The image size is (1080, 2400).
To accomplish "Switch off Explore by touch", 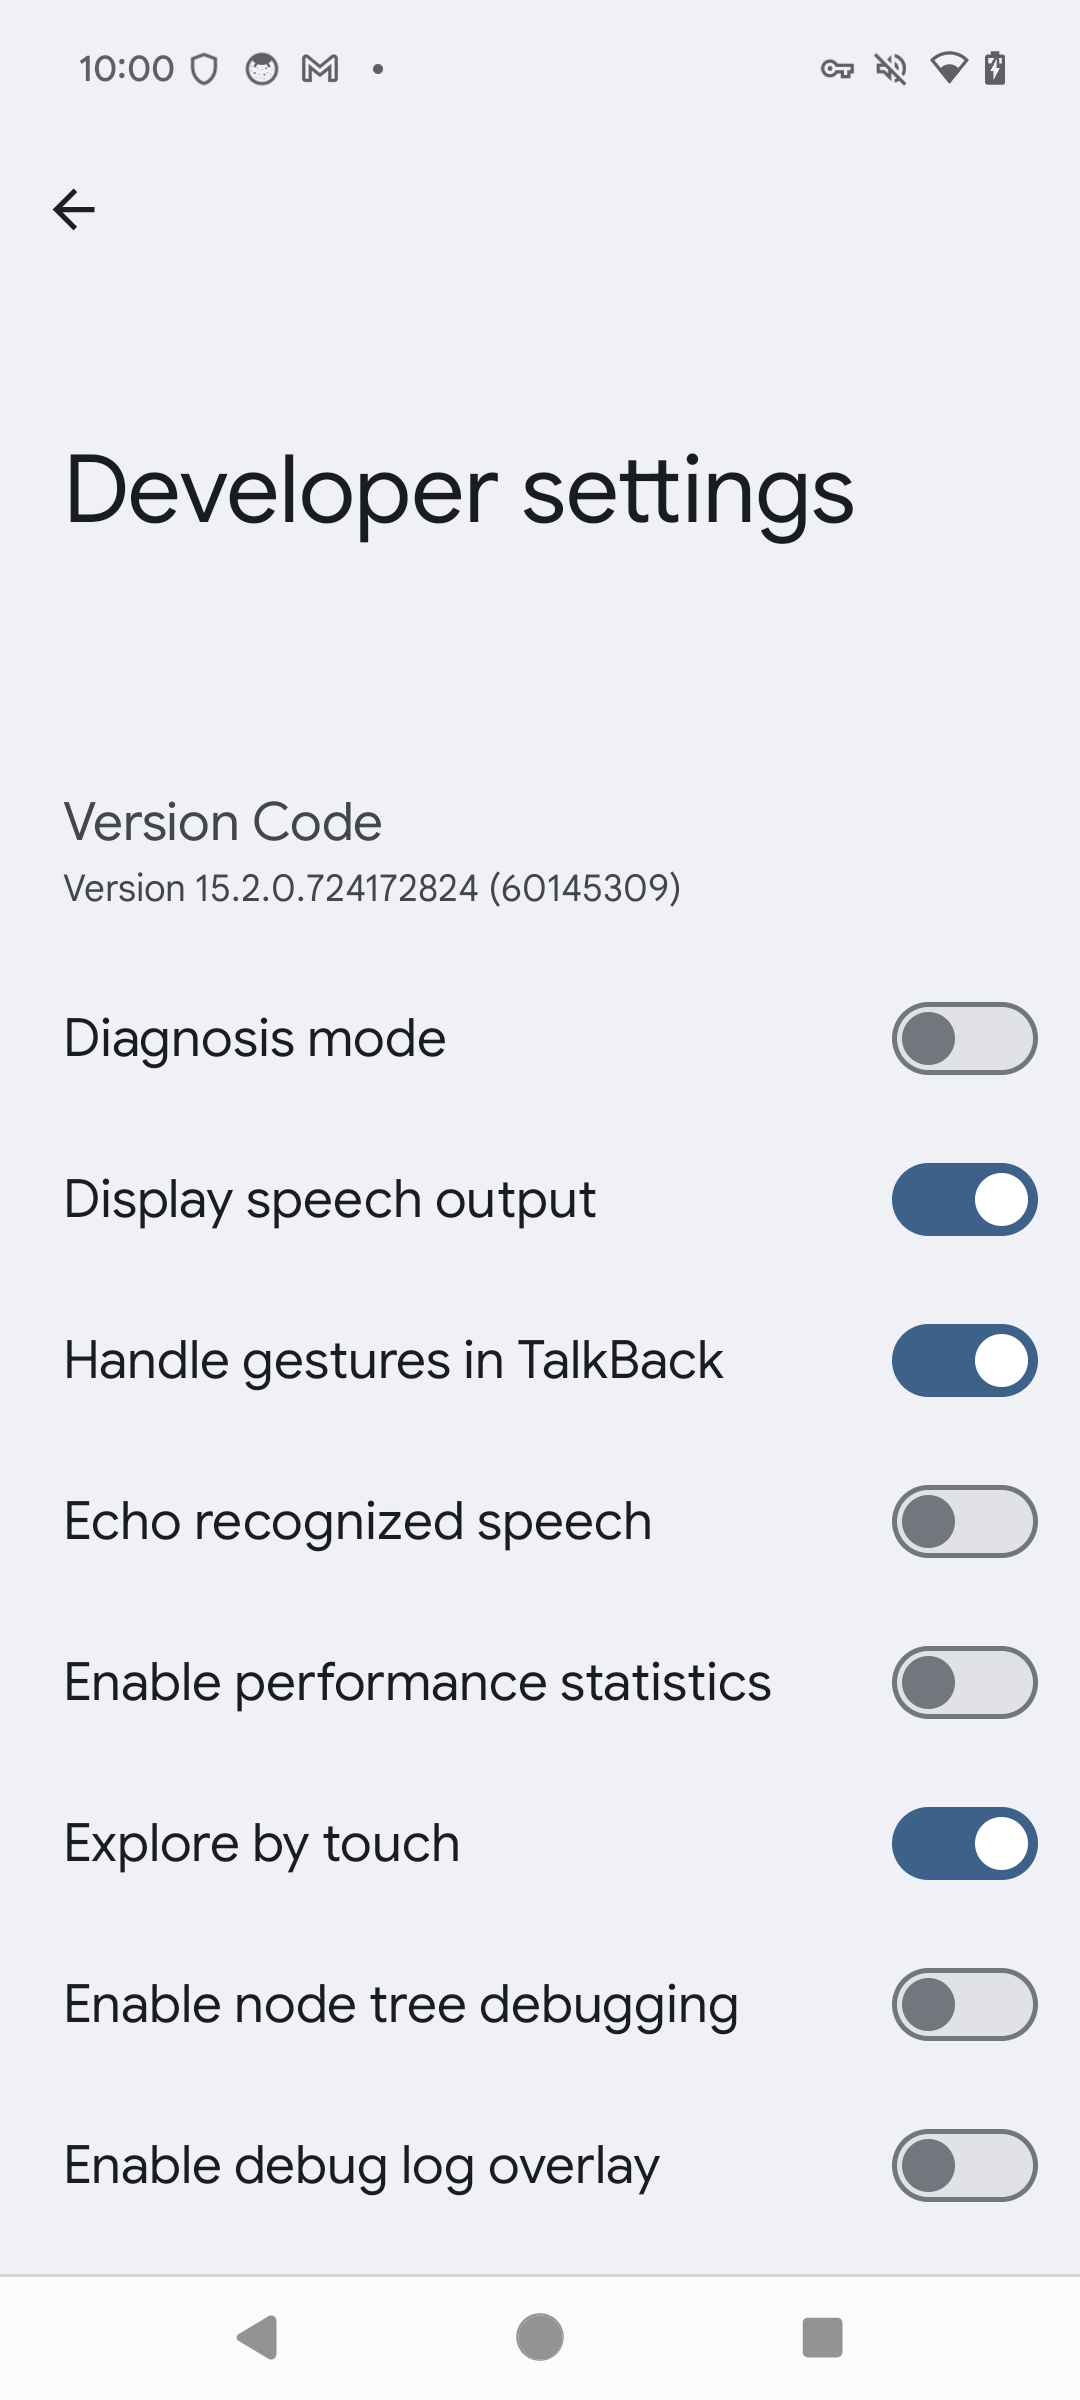I will pos(964,1844).
